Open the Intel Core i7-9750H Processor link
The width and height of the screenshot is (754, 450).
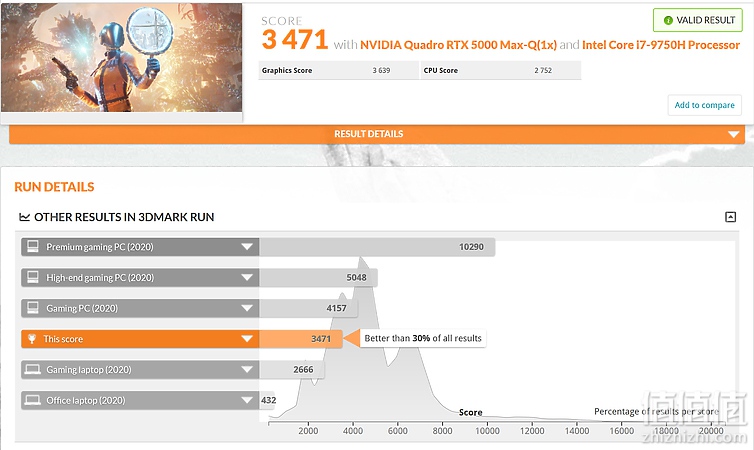click(x=661, y=45)
